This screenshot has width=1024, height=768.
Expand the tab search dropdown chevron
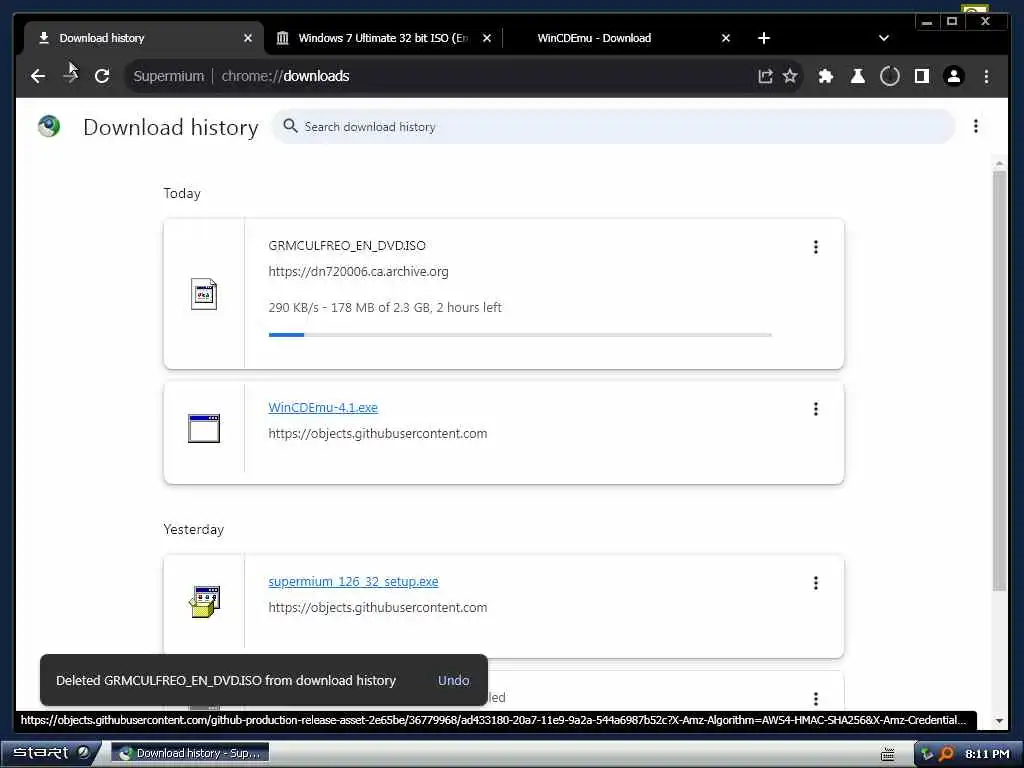point(884,38)
